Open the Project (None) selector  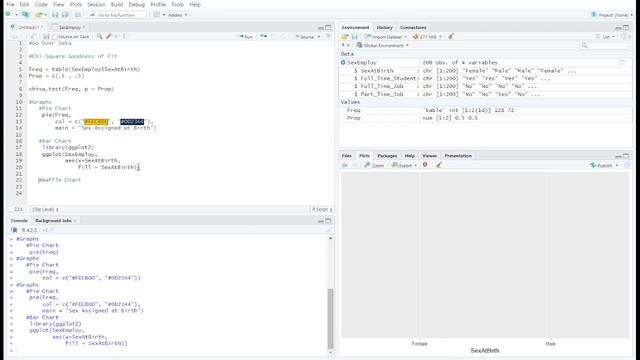click(x=612, y=15)
